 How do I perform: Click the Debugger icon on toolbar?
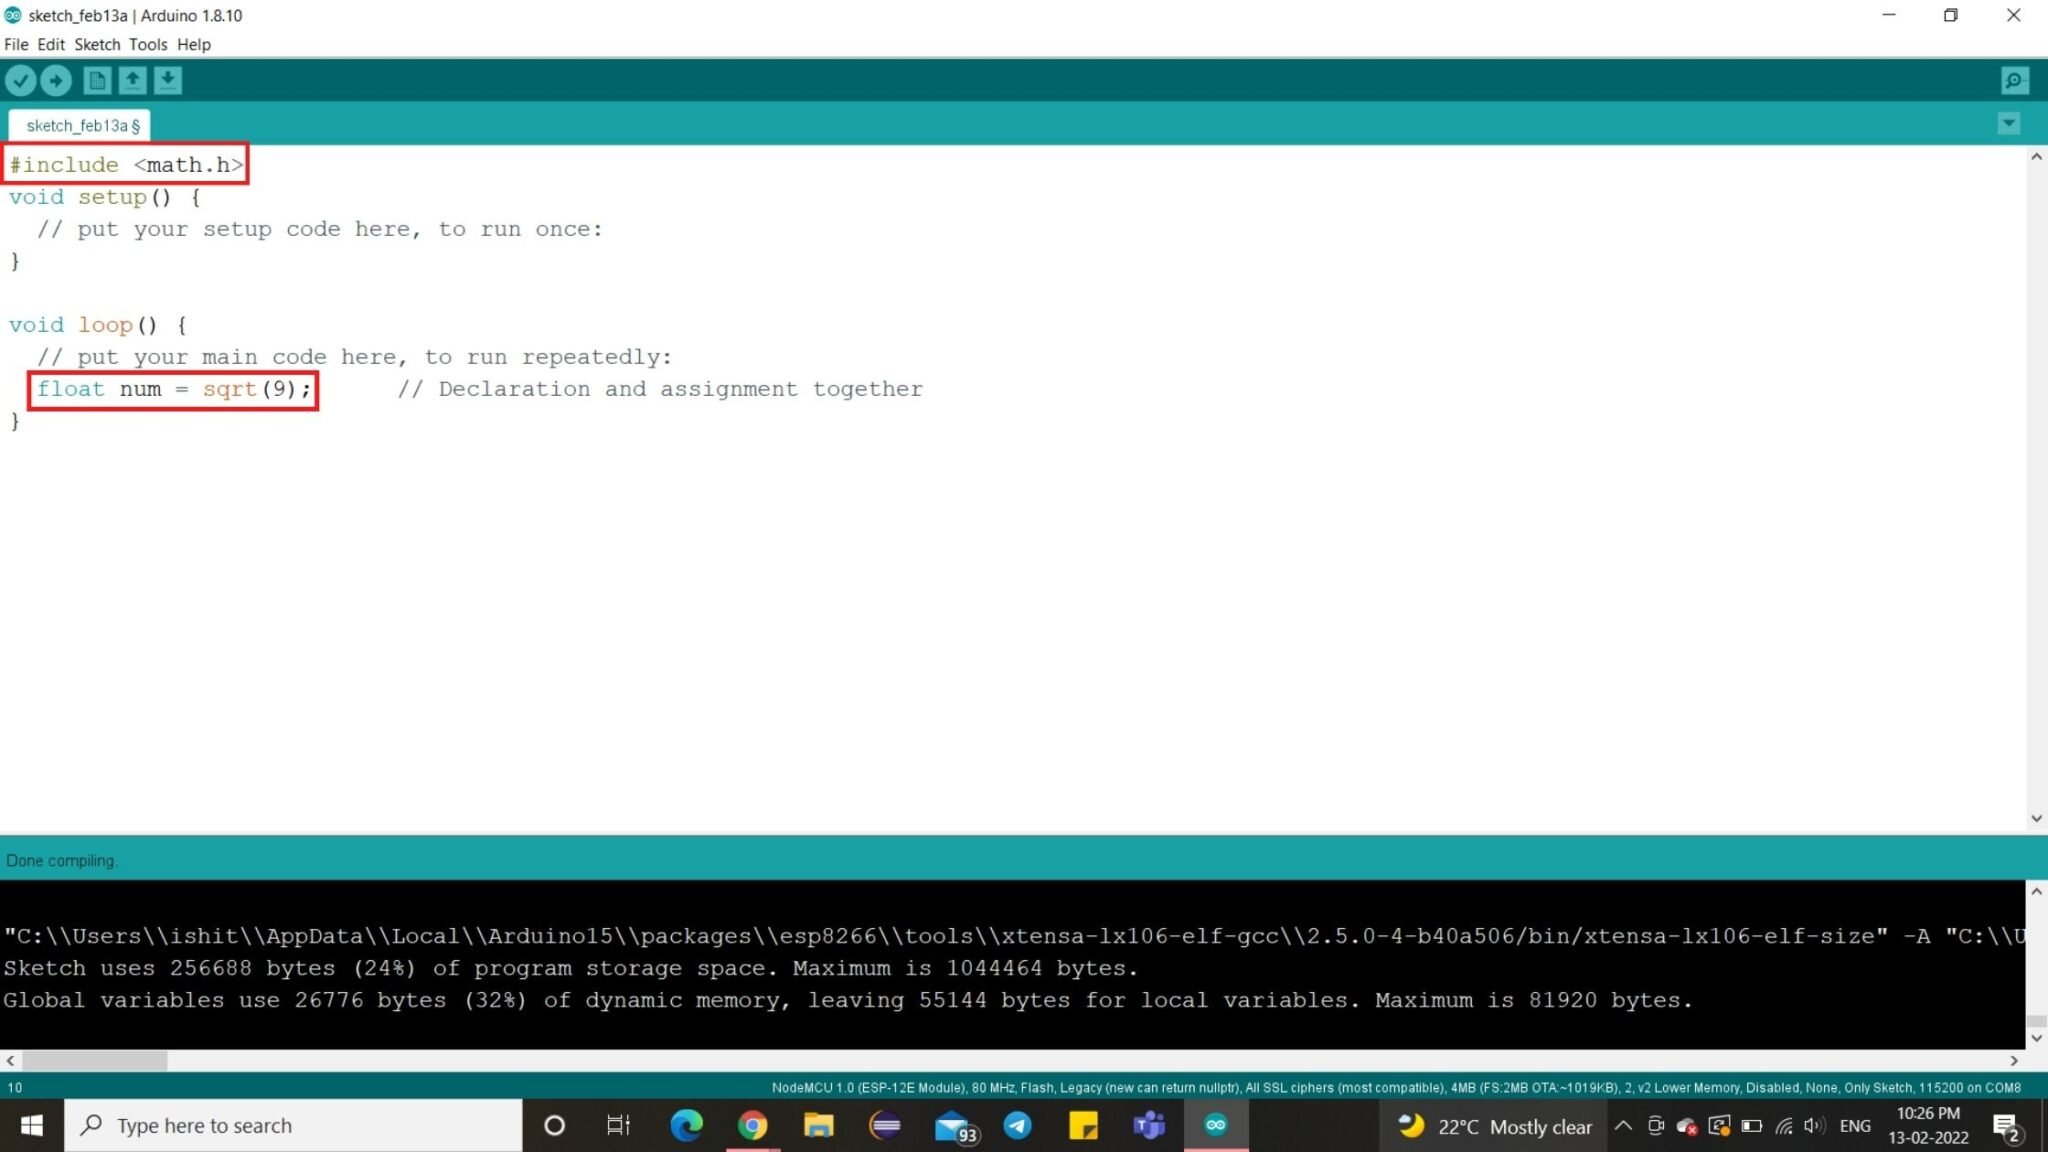click(x=2017, y=80)
